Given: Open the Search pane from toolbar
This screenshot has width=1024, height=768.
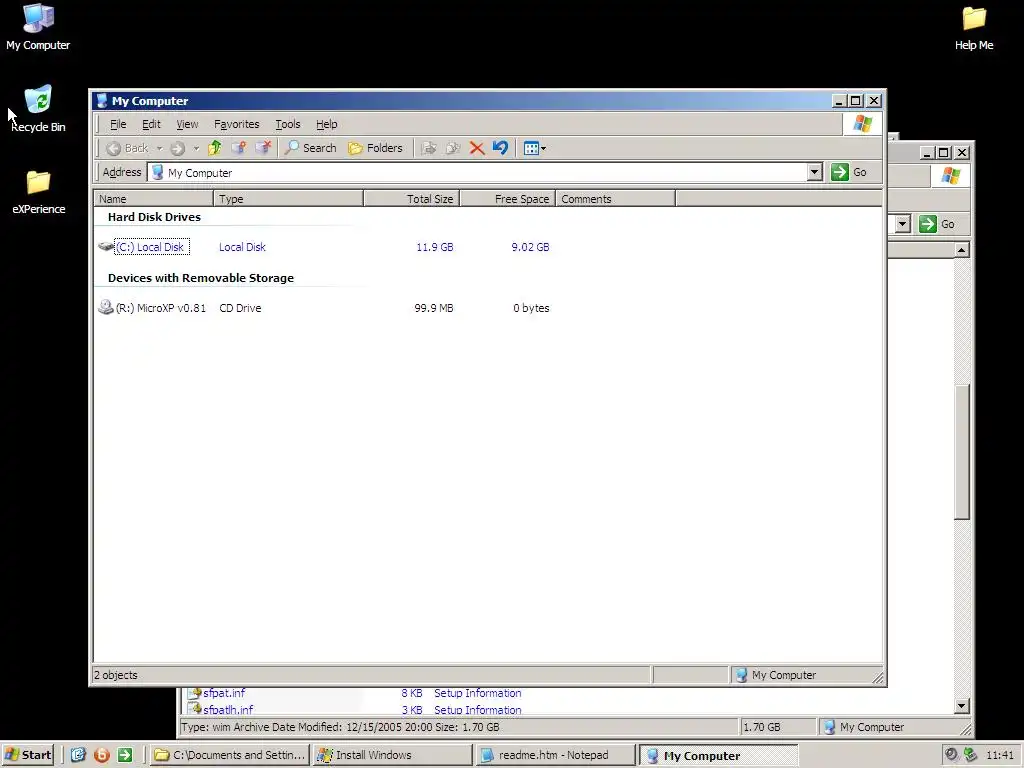Looking at the screenshot, I should point(311,148).
